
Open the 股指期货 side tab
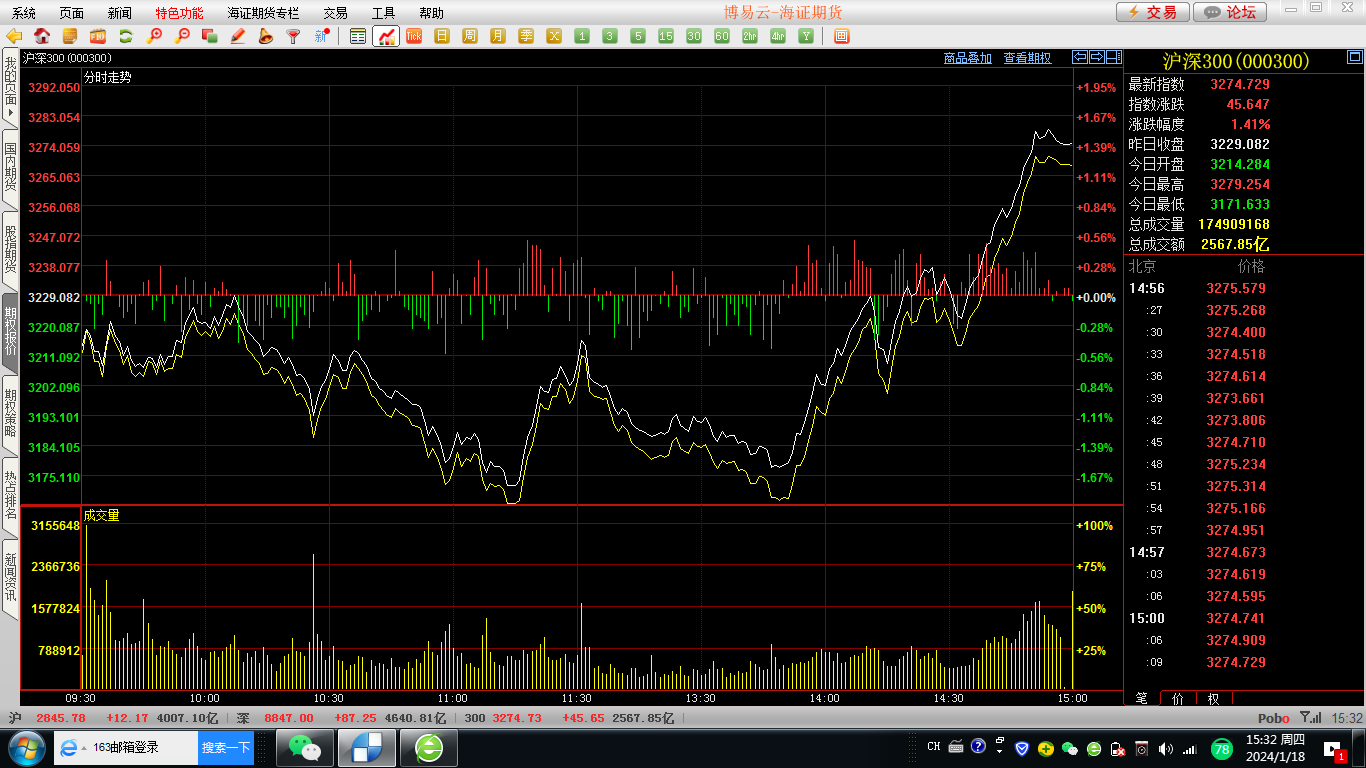pyautogui.click(x=9, y=249)
